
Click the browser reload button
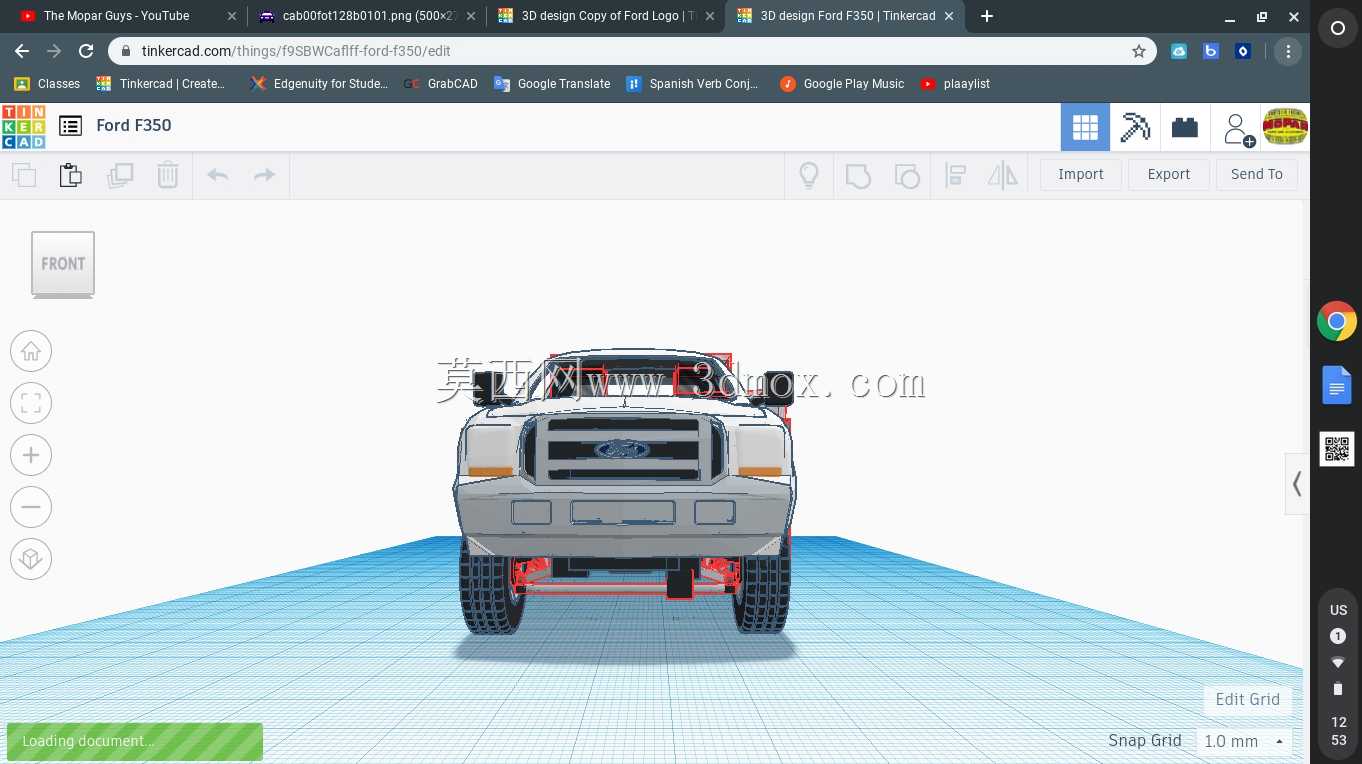coord(86,51)
